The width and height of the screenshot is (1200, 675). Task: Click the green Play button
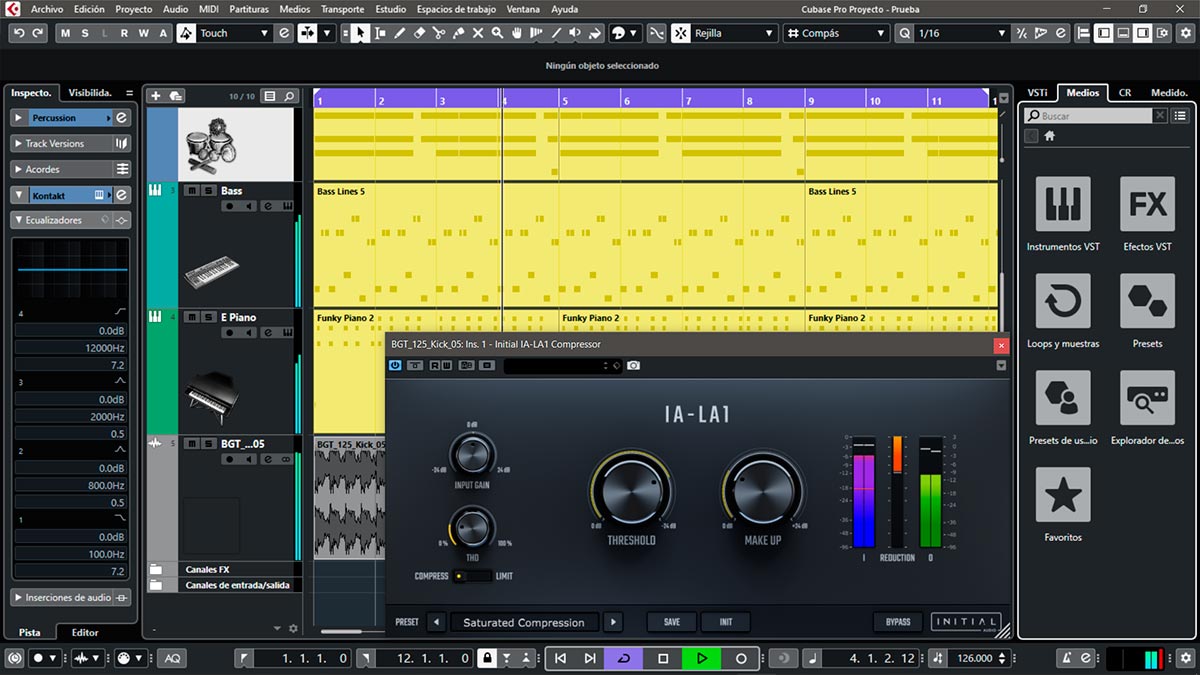tap(702, 658)
